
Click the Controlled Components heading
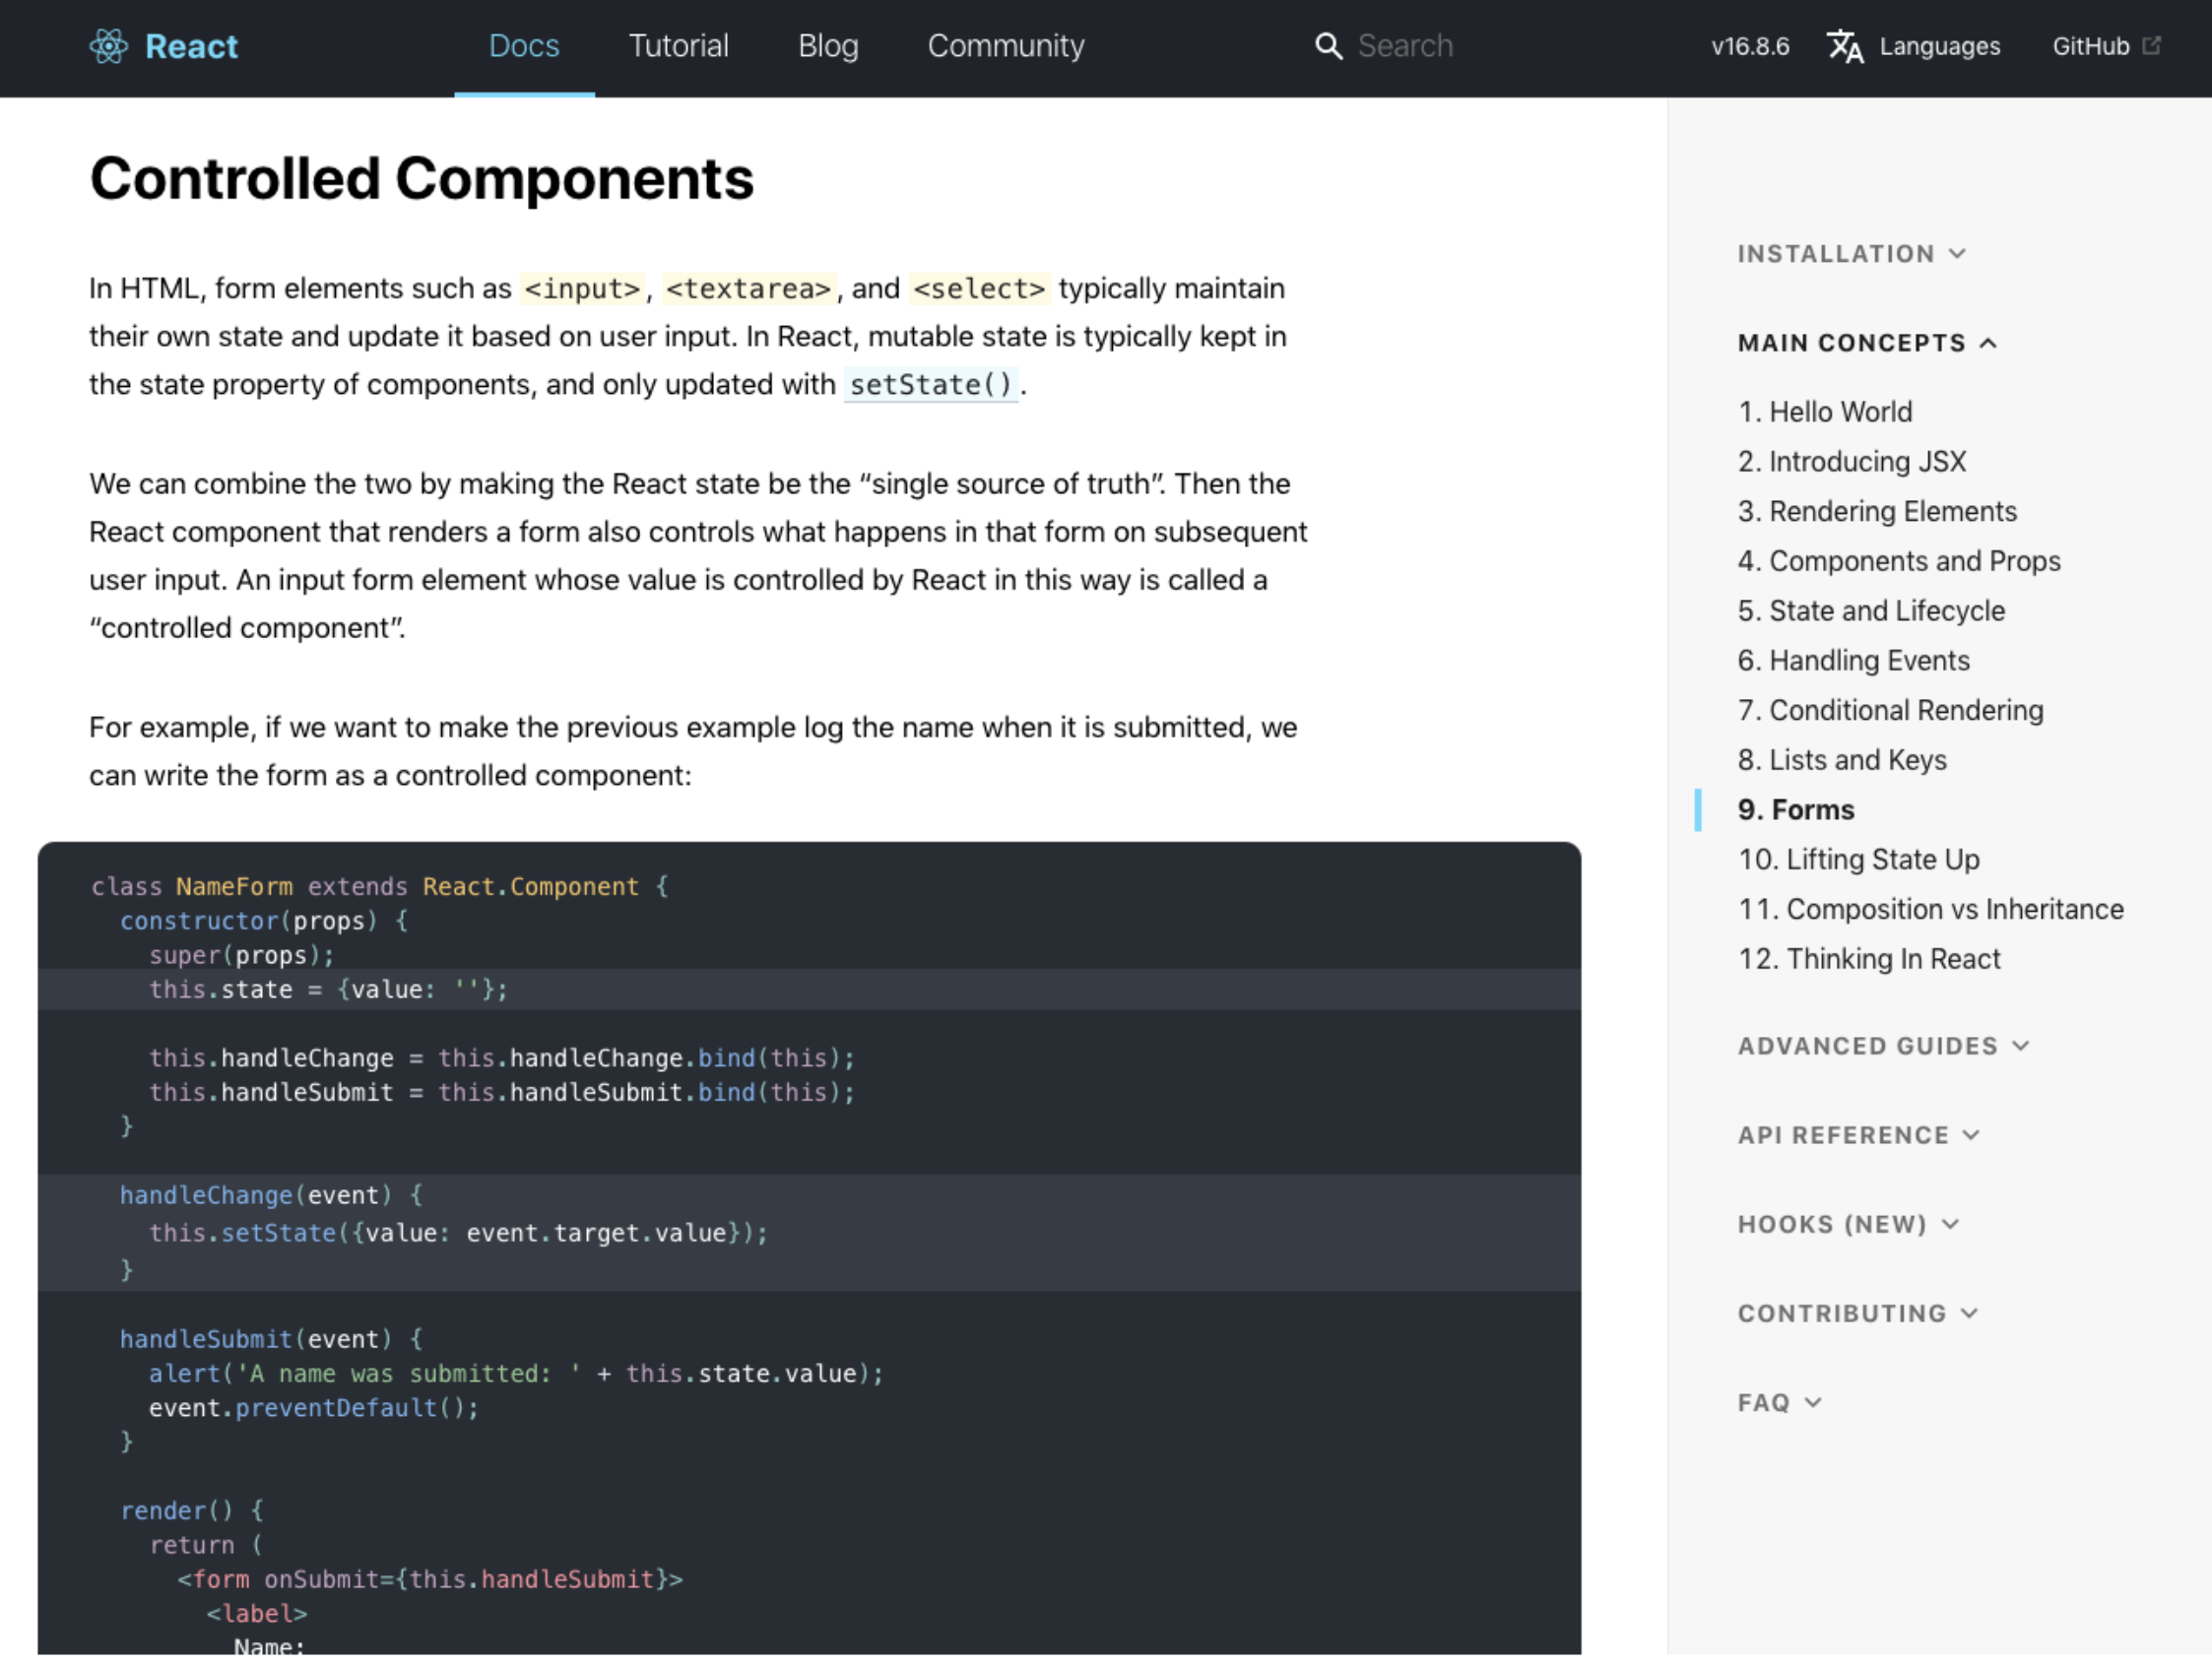[422, 178]
